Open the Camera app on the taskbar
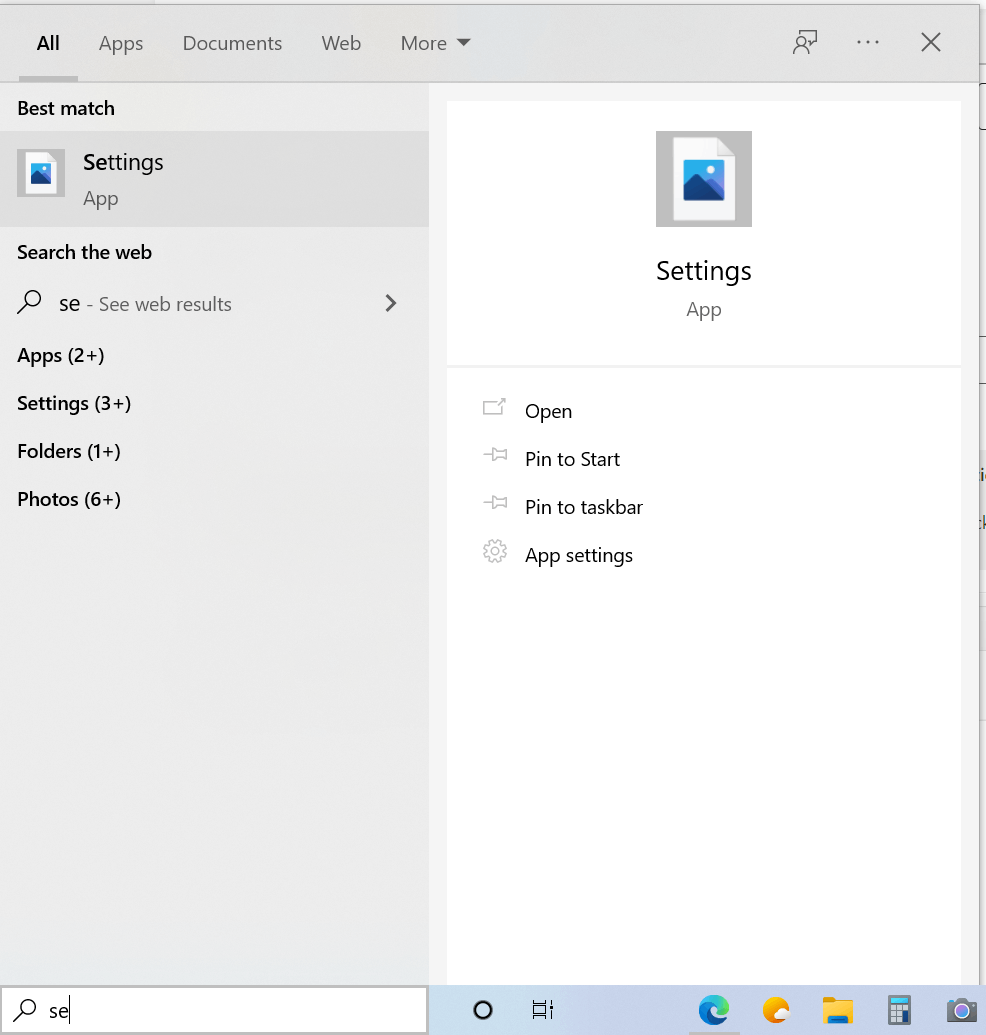This screenshot has height=1035, width=986. 962,1010
